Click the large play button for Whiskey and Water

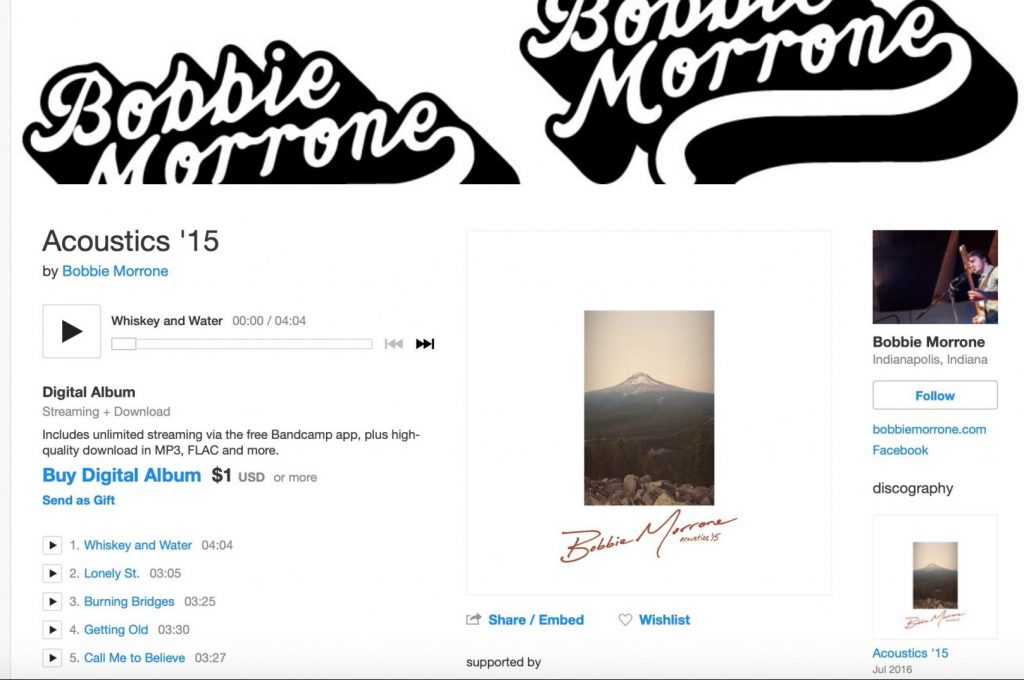coord(72,331)
